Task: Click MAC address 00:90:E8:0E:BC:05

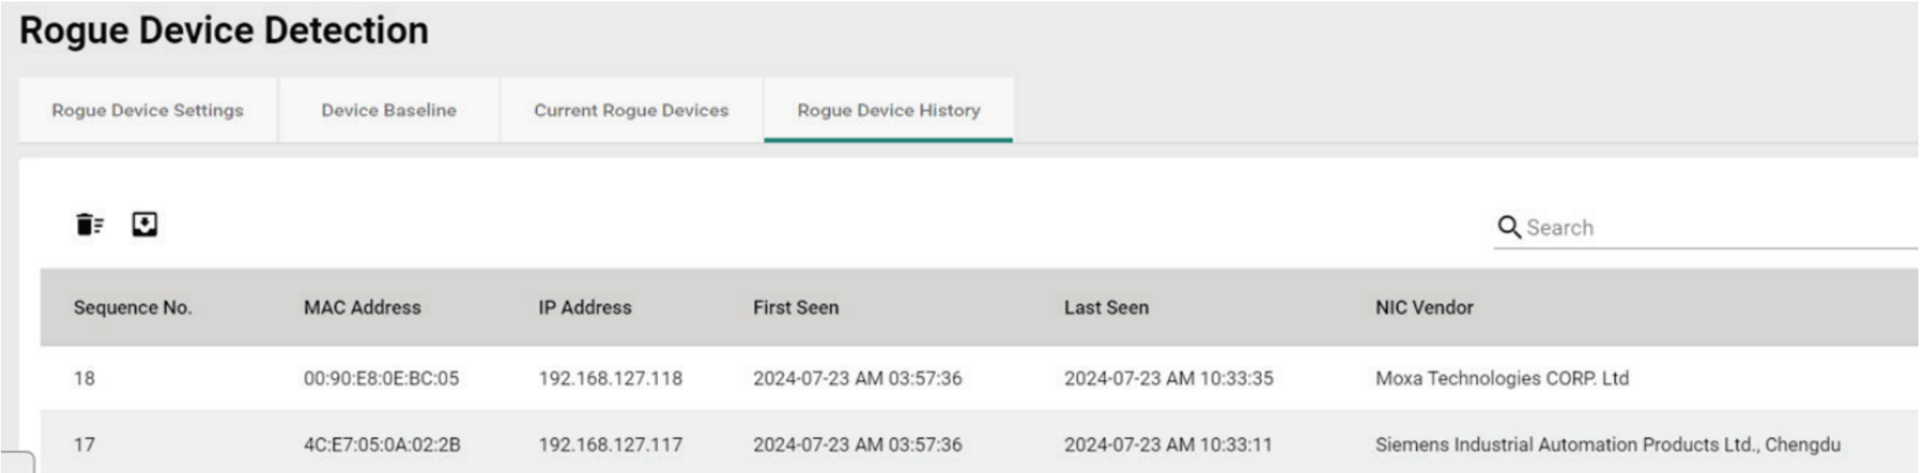Action: coord(381,379)
